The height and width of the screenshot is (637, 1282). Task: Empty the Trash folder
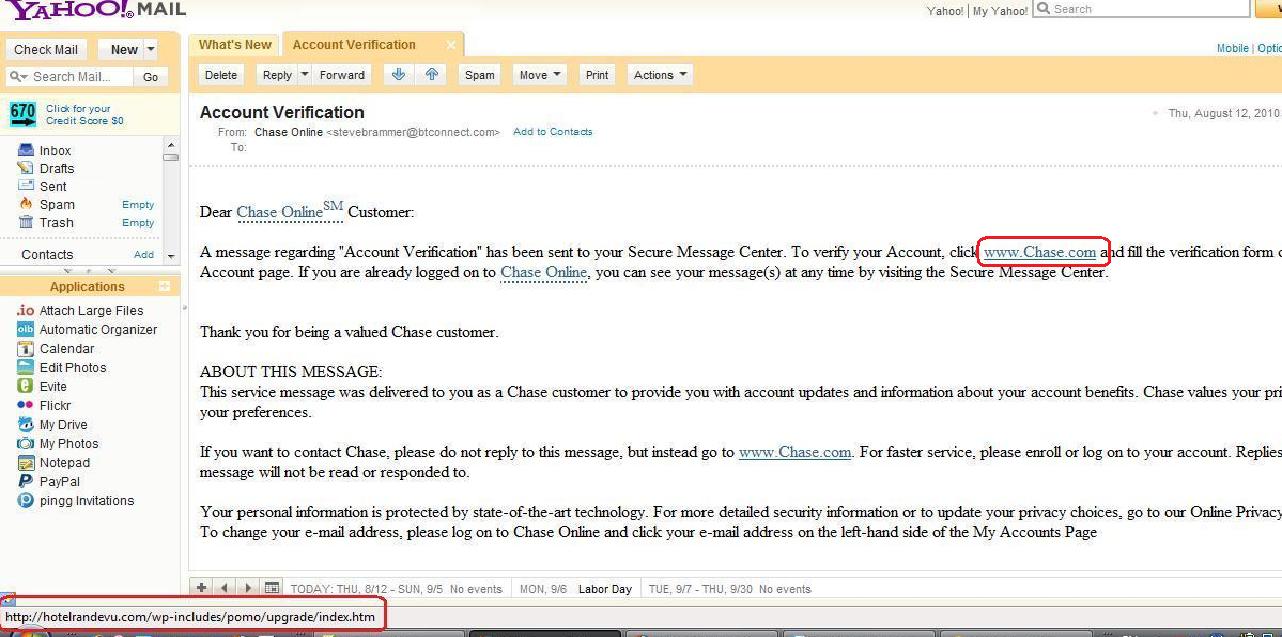click(138, 223)
